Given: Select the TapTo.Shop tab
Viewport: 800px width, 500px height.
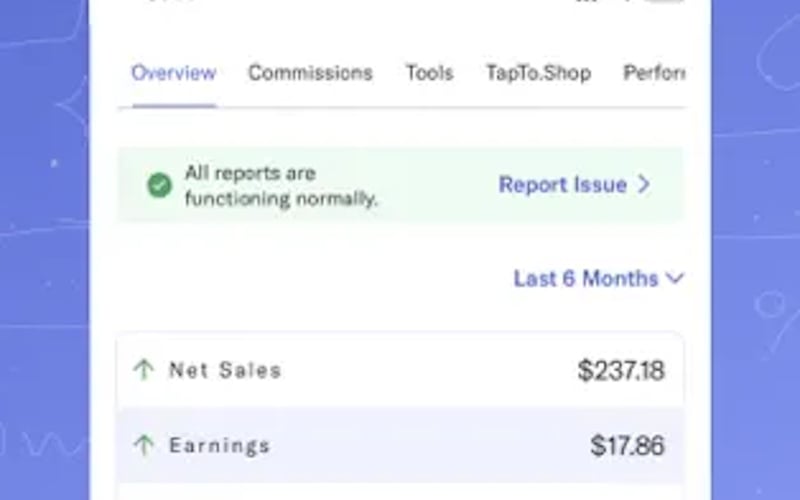Looking at the screenshot, I should click(538, 73).
